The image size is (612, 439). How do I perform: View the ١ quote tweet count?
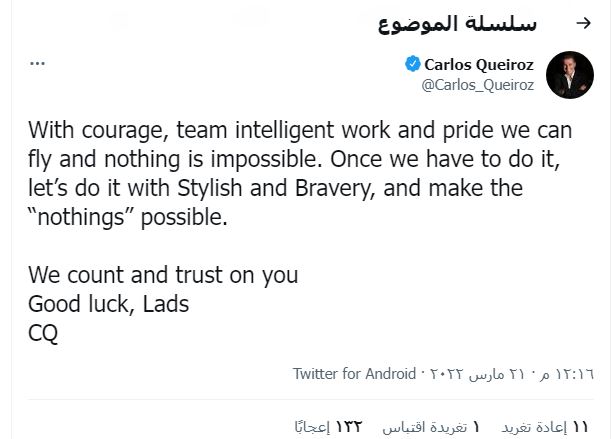(x=476, y=427)
